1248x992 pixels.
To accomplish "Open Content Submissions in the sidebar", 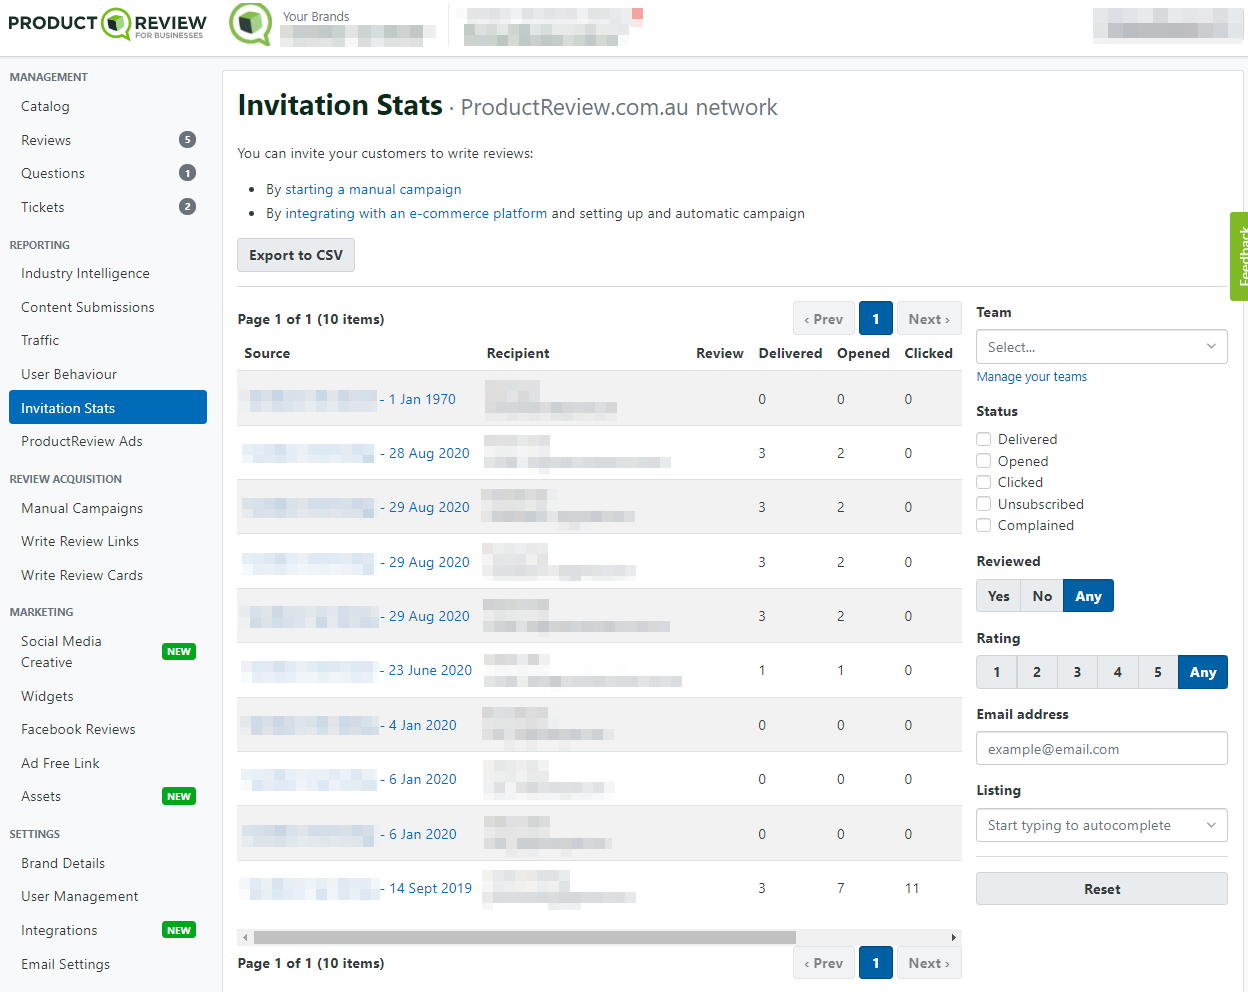I will point(88,307).
